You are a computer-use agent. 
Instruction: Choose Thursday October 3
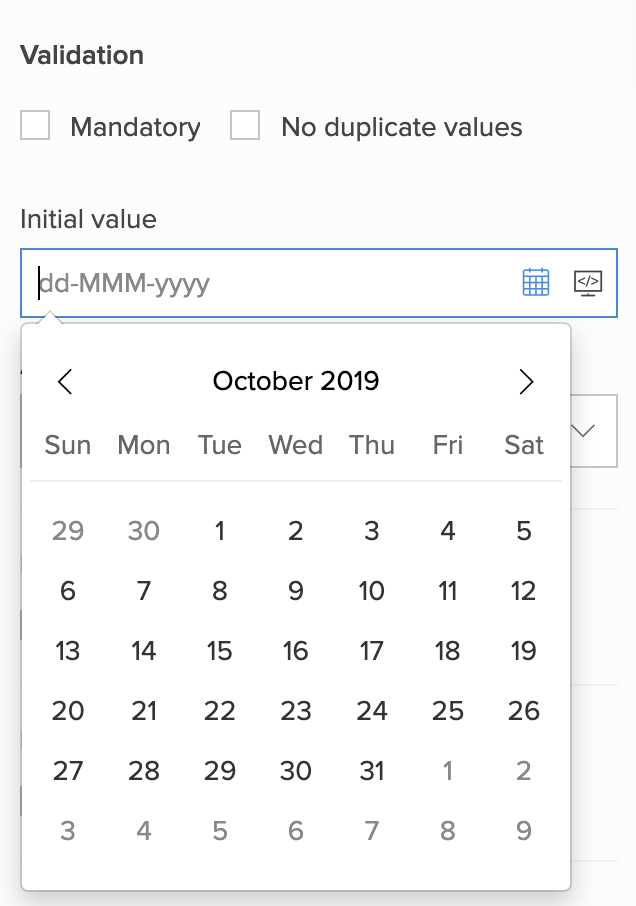[372, 531]
